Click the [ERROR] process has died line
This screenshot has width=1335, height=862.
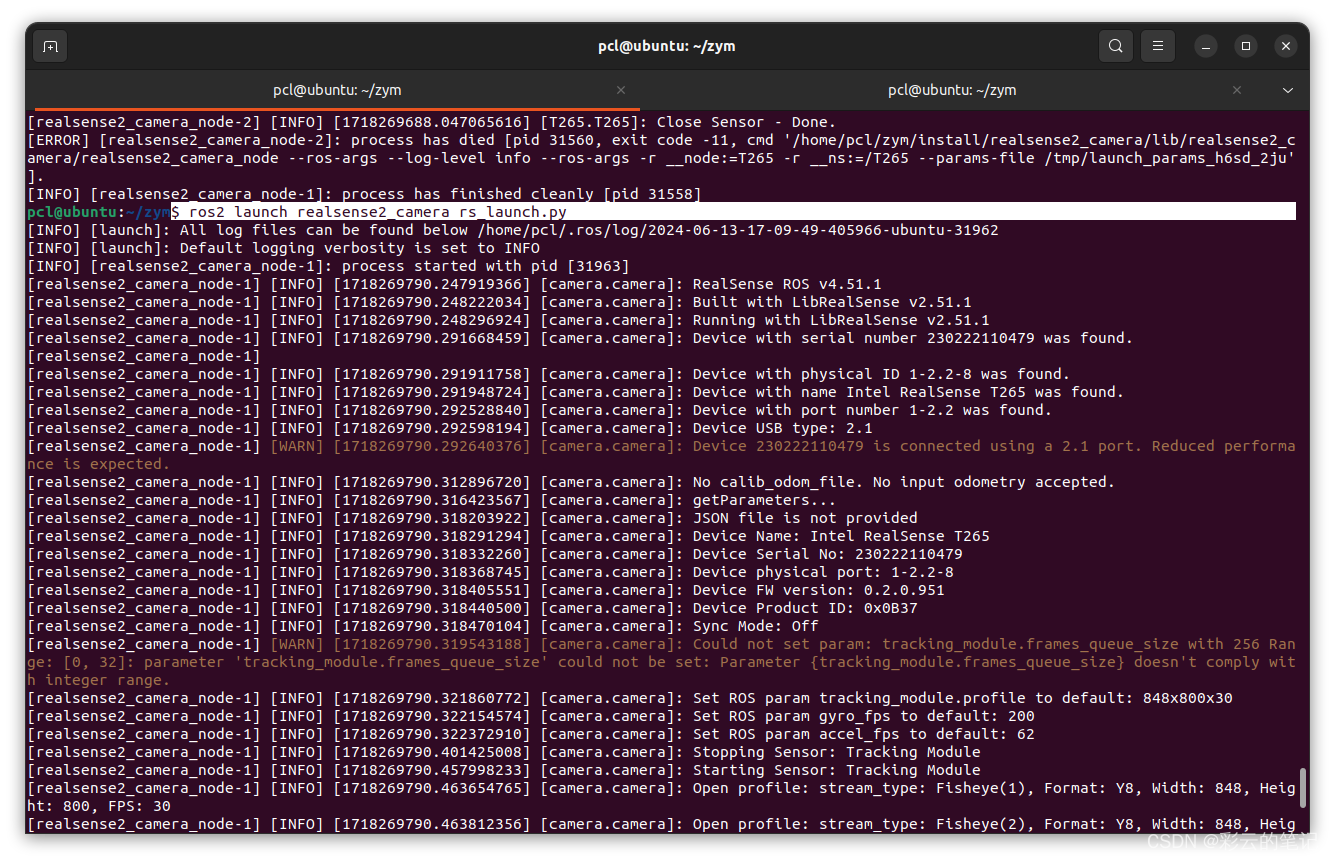[661, 158]
